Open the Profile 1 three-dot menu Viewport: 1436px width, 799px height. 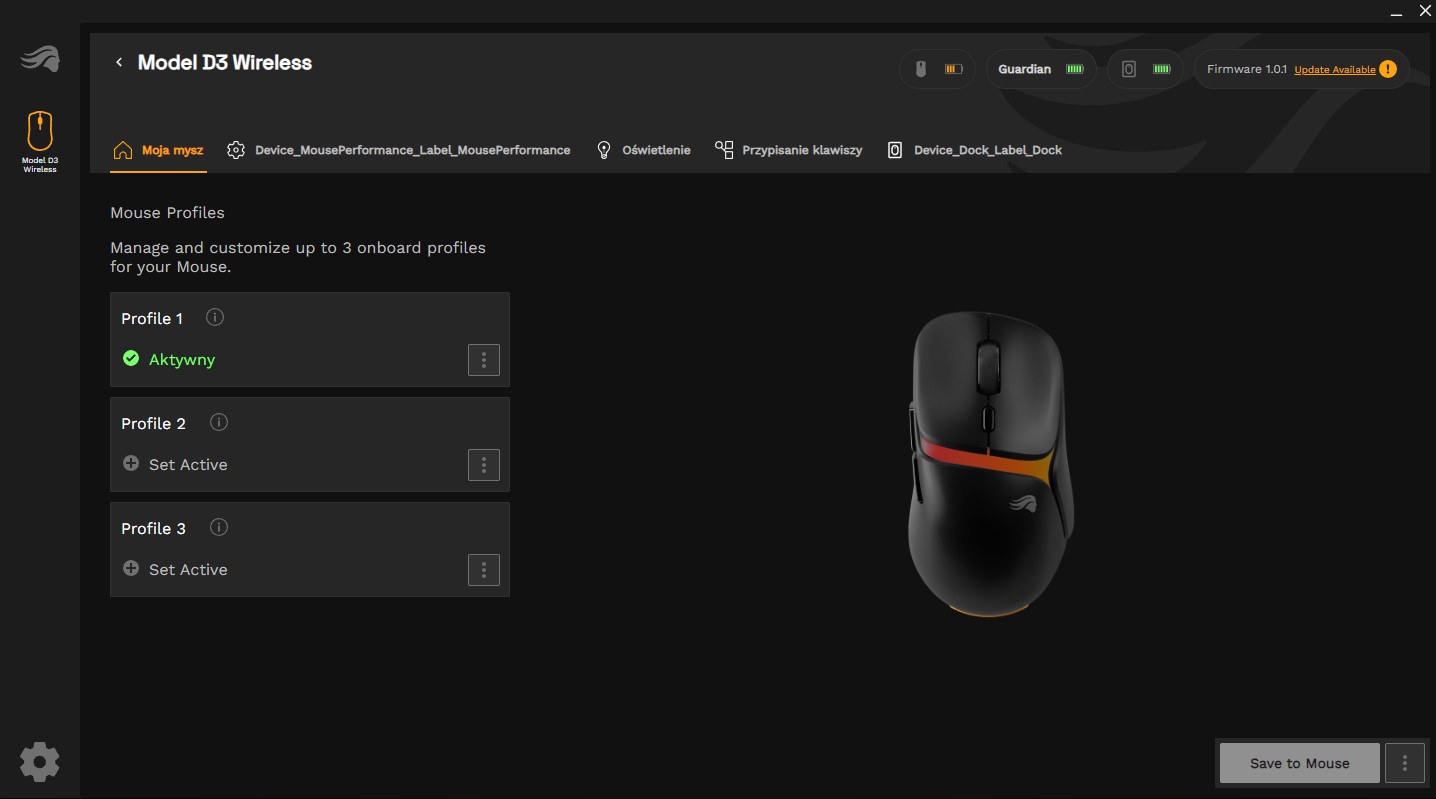(x=484, y=360)
